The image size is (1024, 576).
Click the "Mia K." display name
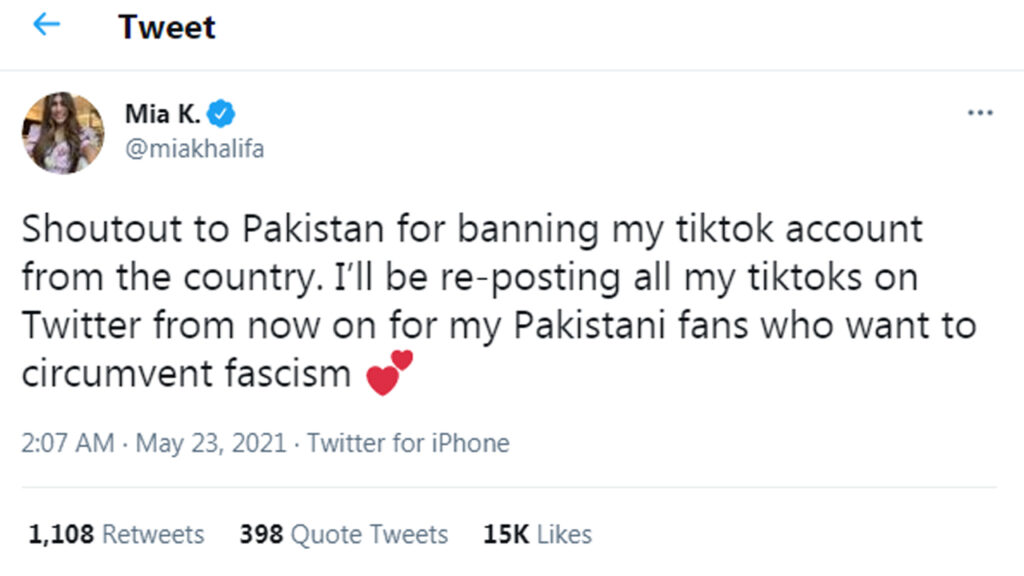(163, 114)
